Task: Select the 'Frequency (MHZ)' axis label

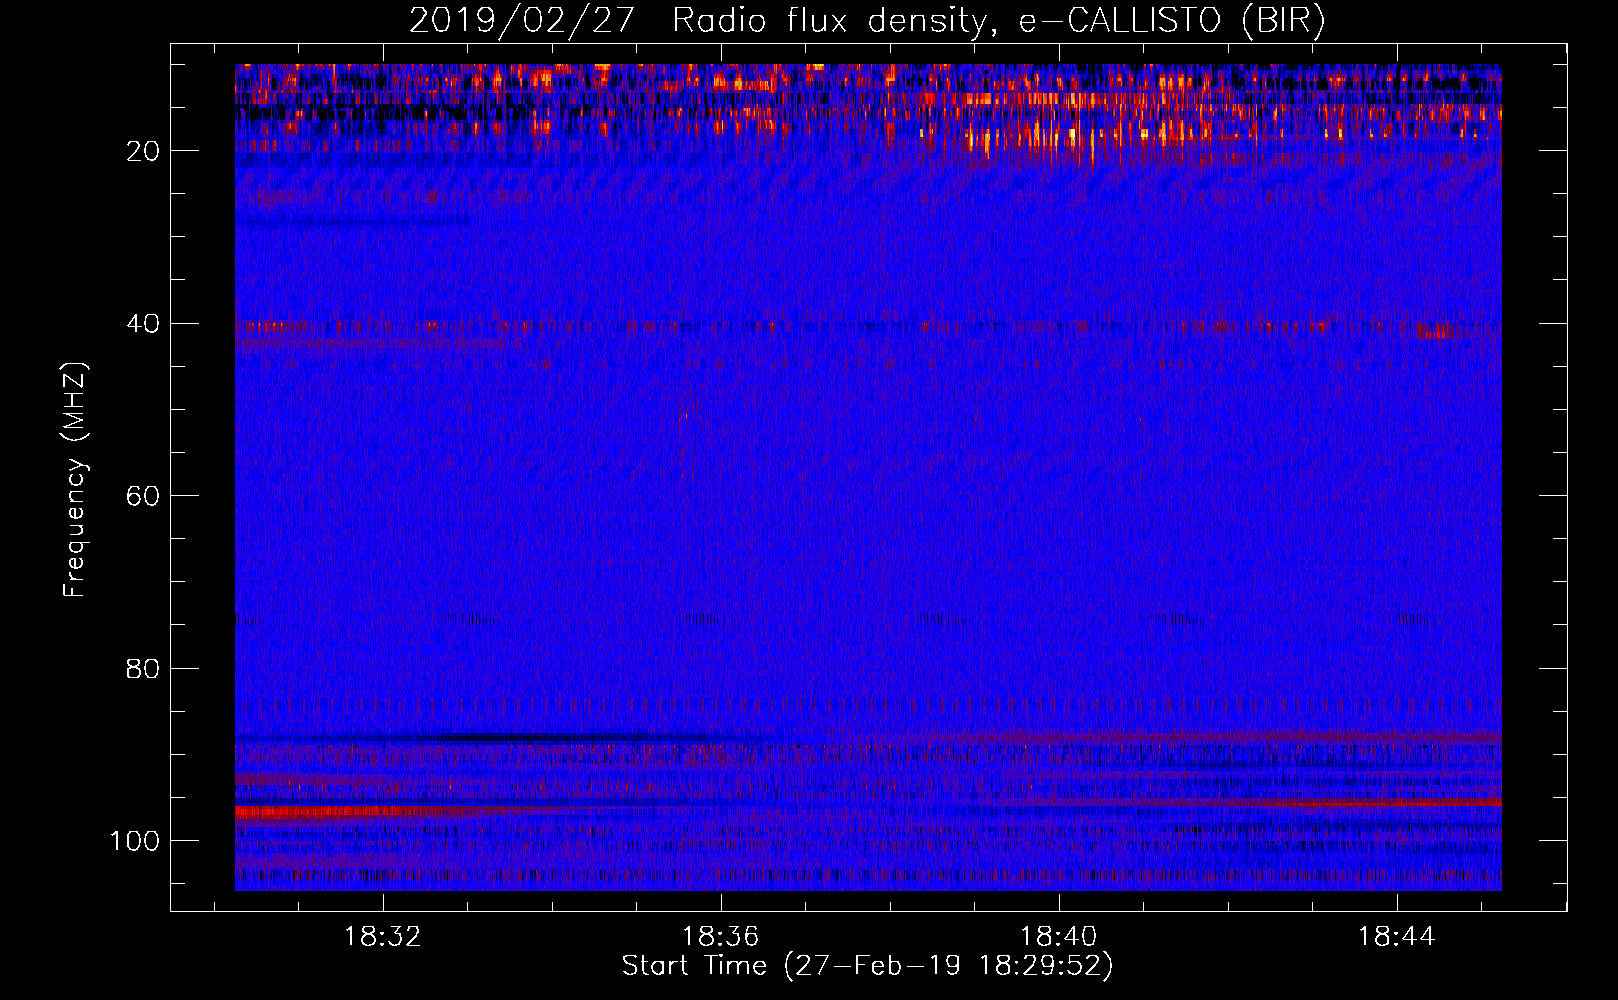Action: [75, 480]
